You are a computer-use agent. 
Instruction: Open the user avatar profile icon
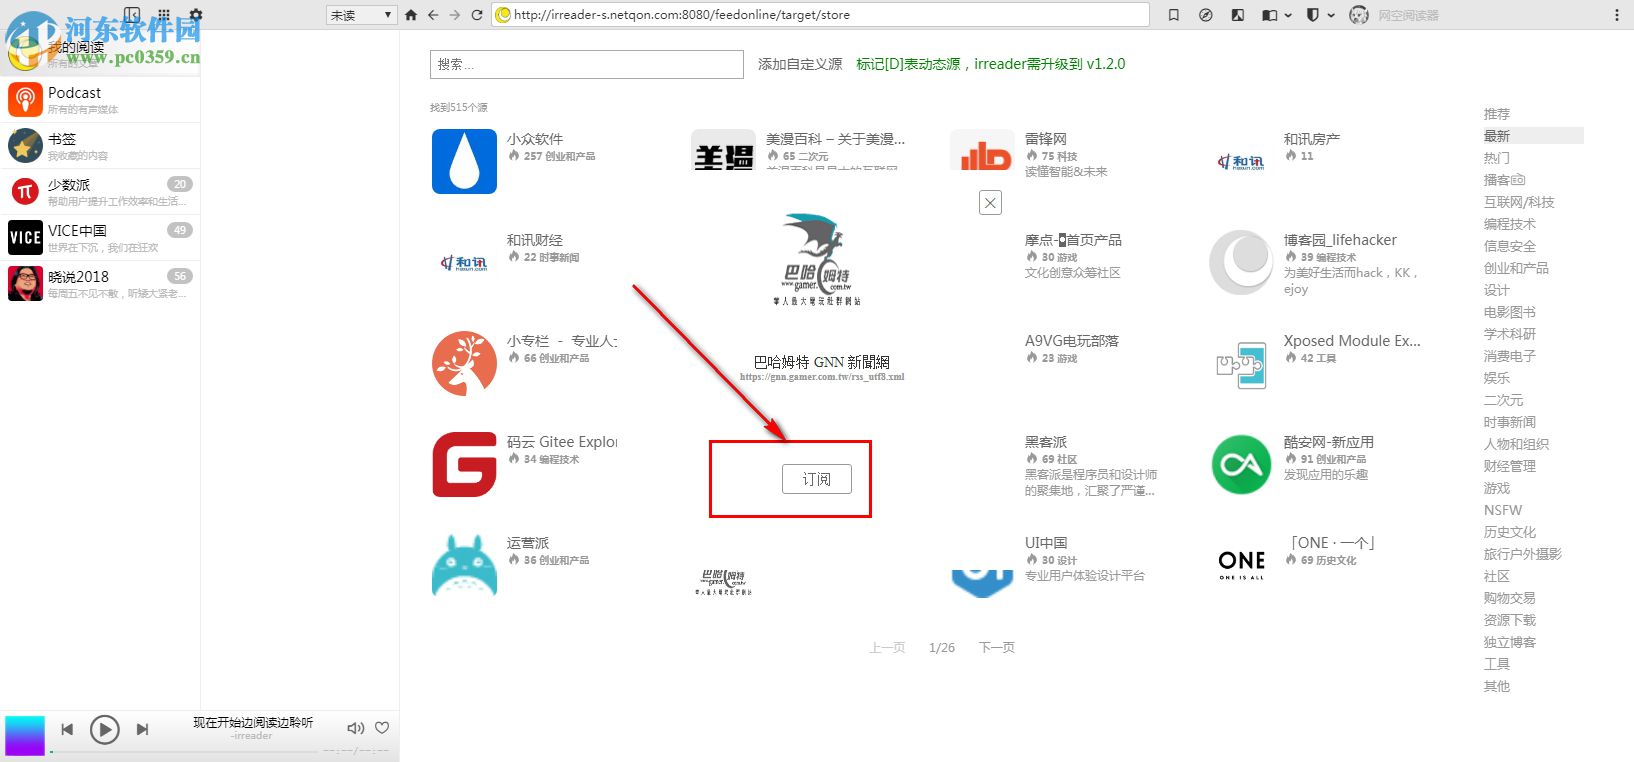click(1358, 15)
